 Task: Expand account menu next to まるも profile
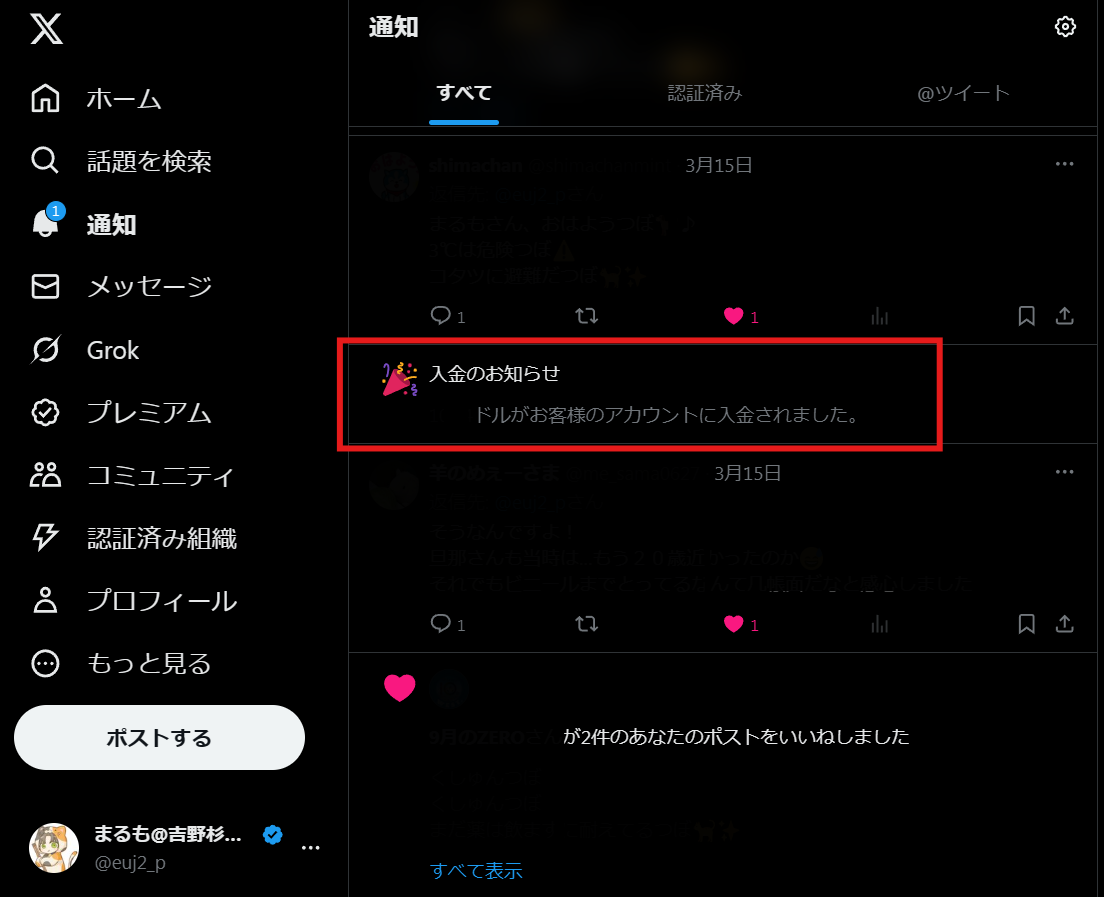click(x=310, y=848)
